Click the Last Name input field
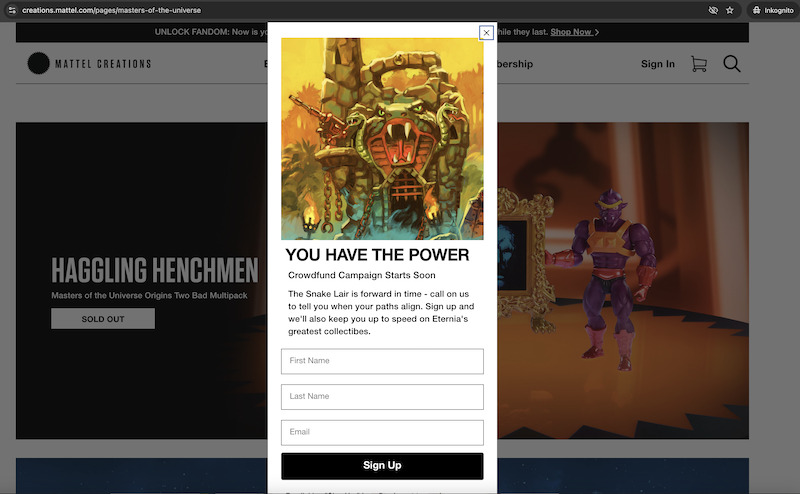800x494 pixels. coord(382,397)
